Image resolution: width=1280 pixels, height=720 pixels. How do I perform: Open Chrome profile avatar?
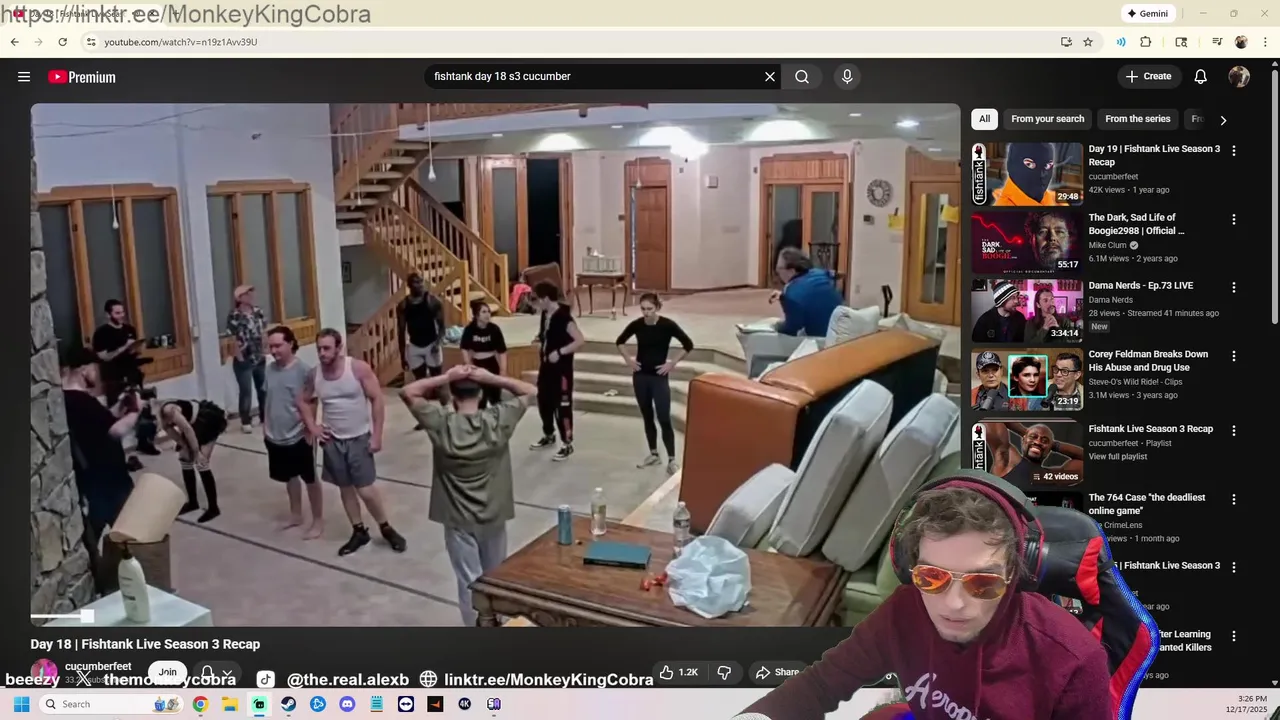(1241, 42)
